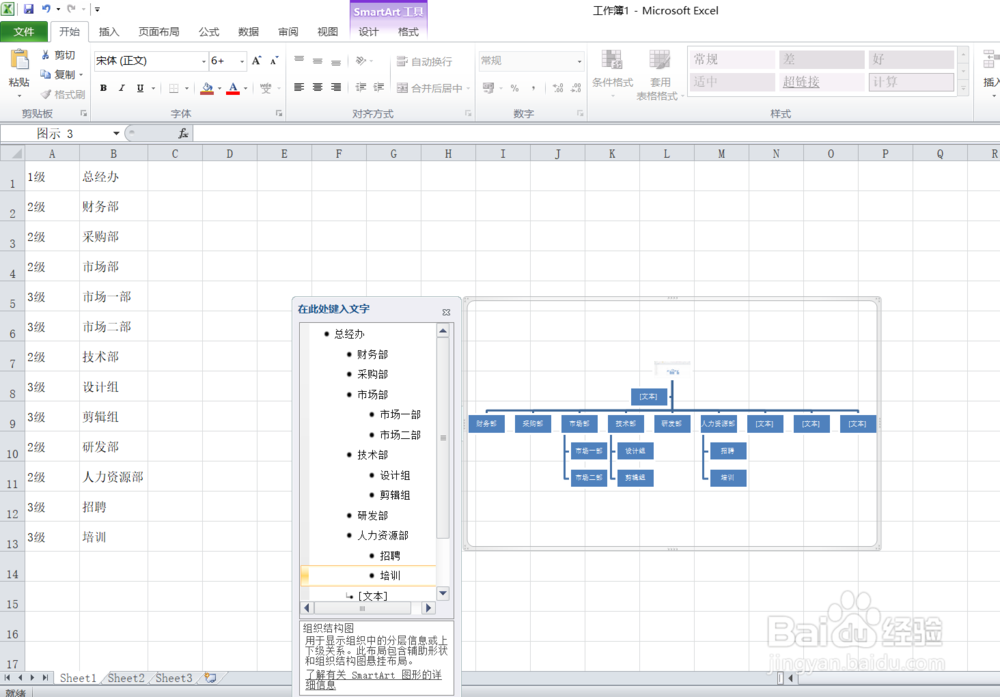The image size is (1000, 697).
Task: Click the cell borders icon
Action: (x=173, y=88)
